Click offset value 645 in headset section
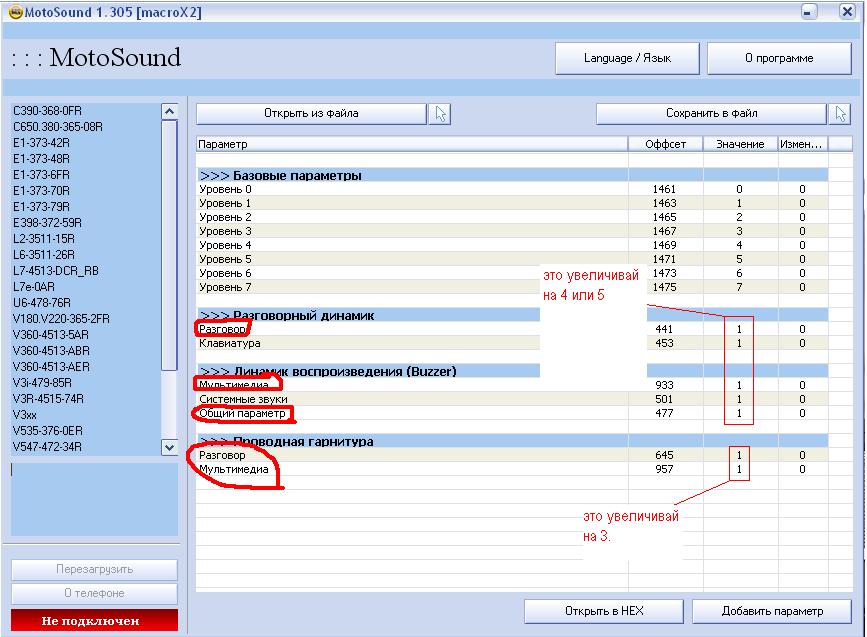 (x=664, y=455)
